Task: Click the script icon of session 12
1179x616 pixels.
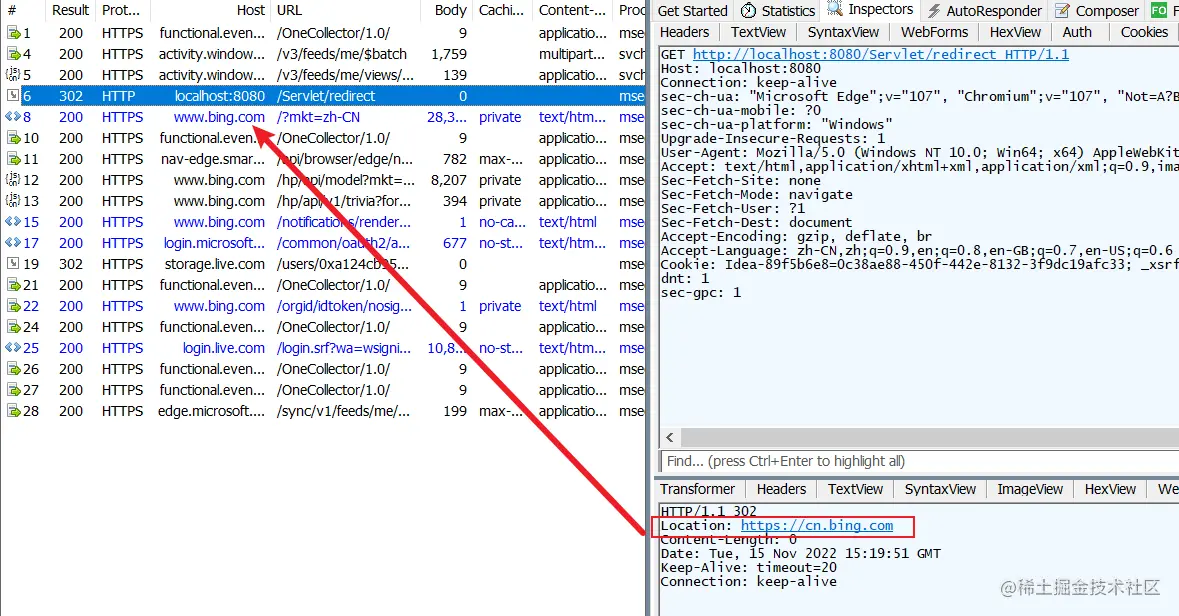Action: [14, 181]
